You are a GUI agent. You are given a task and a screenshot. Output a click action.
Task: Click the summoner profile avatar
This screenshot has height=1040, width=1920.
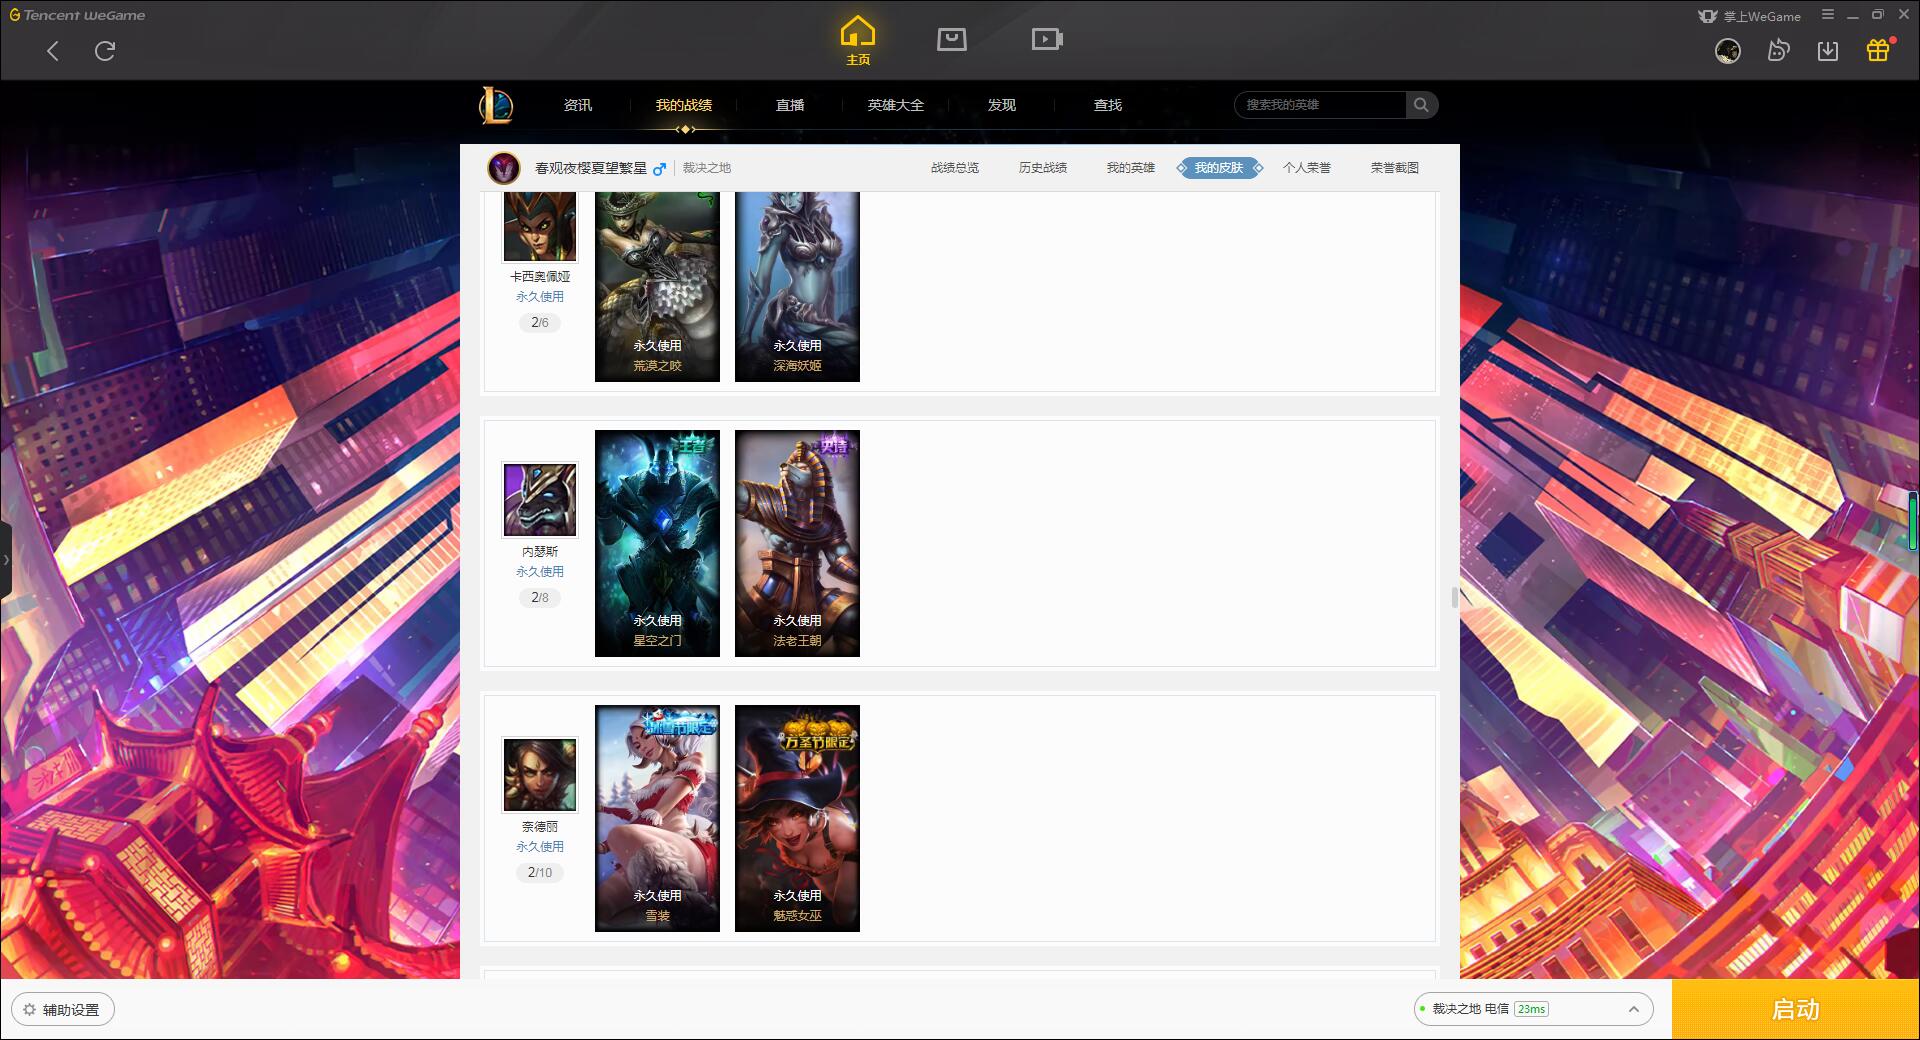click(x=504, y=168)
